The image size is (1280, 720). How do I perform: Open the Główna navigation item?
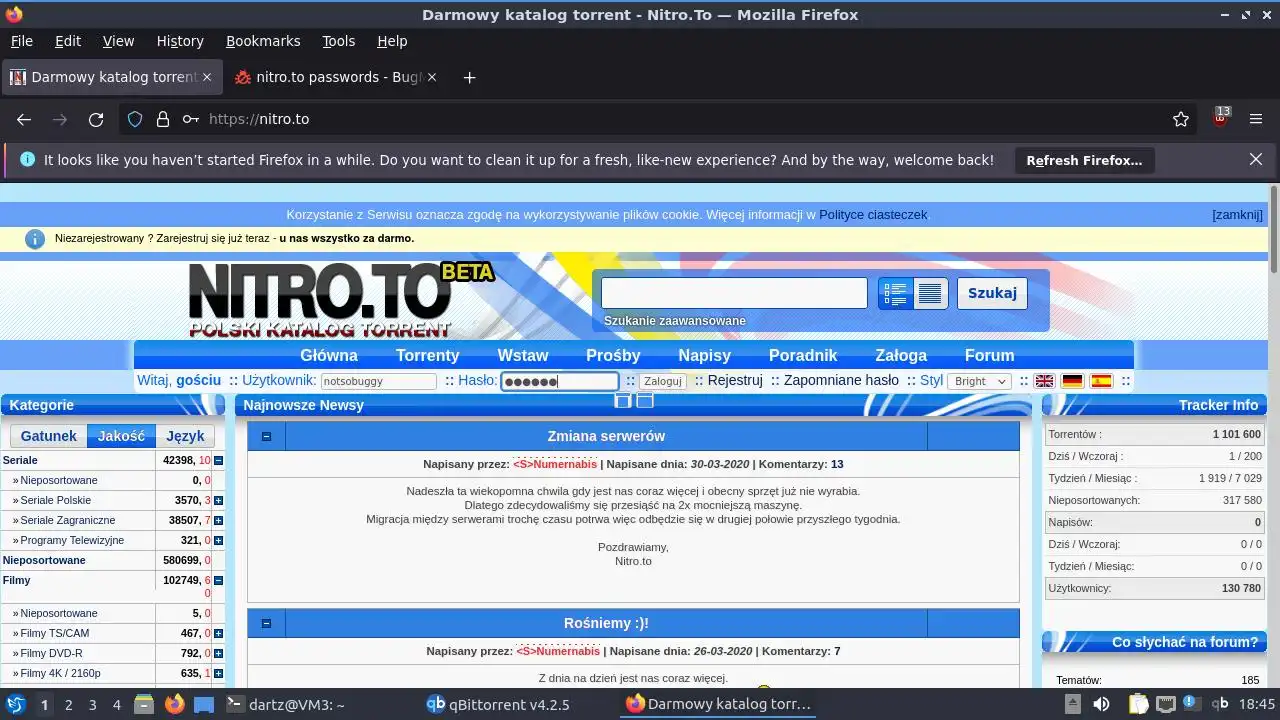(329, 355)
